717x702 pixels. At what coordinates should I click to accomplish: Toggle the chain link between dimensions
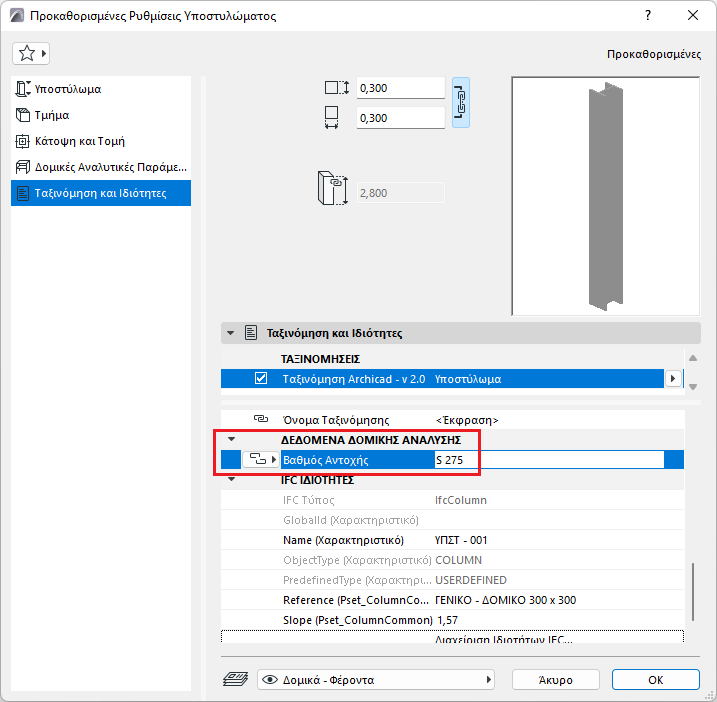[461, 102]
